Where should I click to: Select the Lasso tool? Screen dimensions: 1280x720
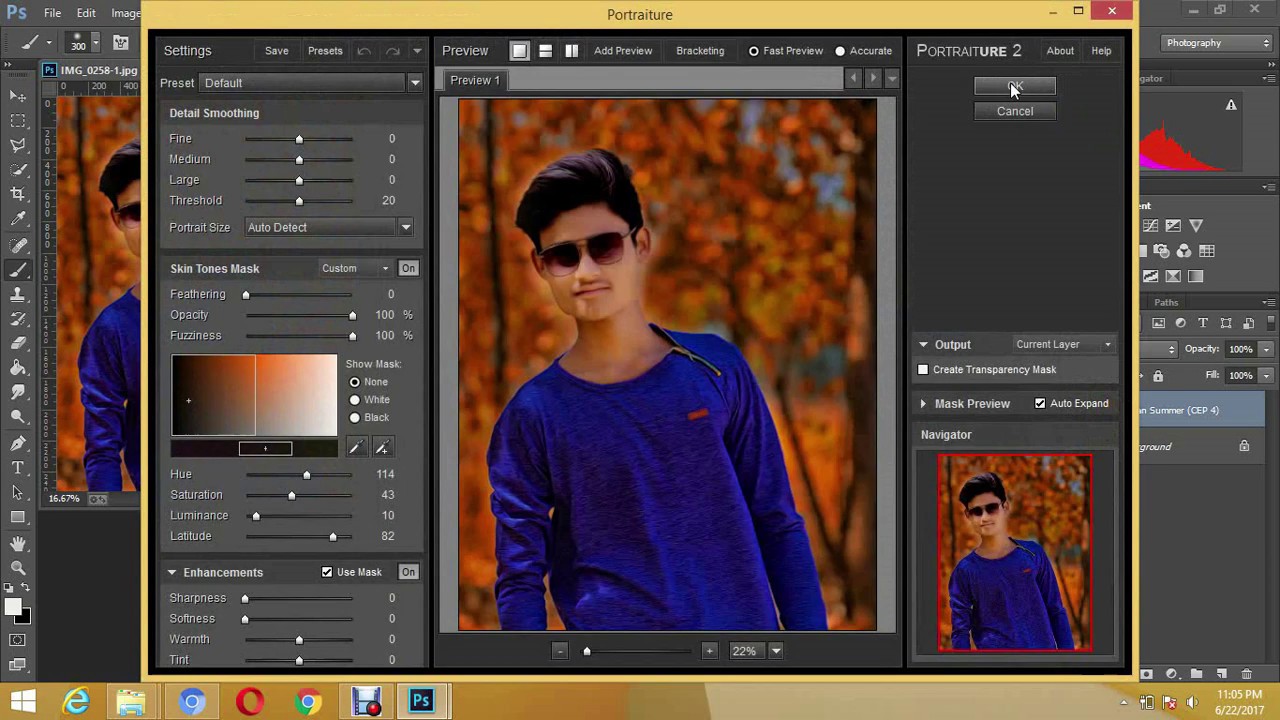tap(18, 146)
